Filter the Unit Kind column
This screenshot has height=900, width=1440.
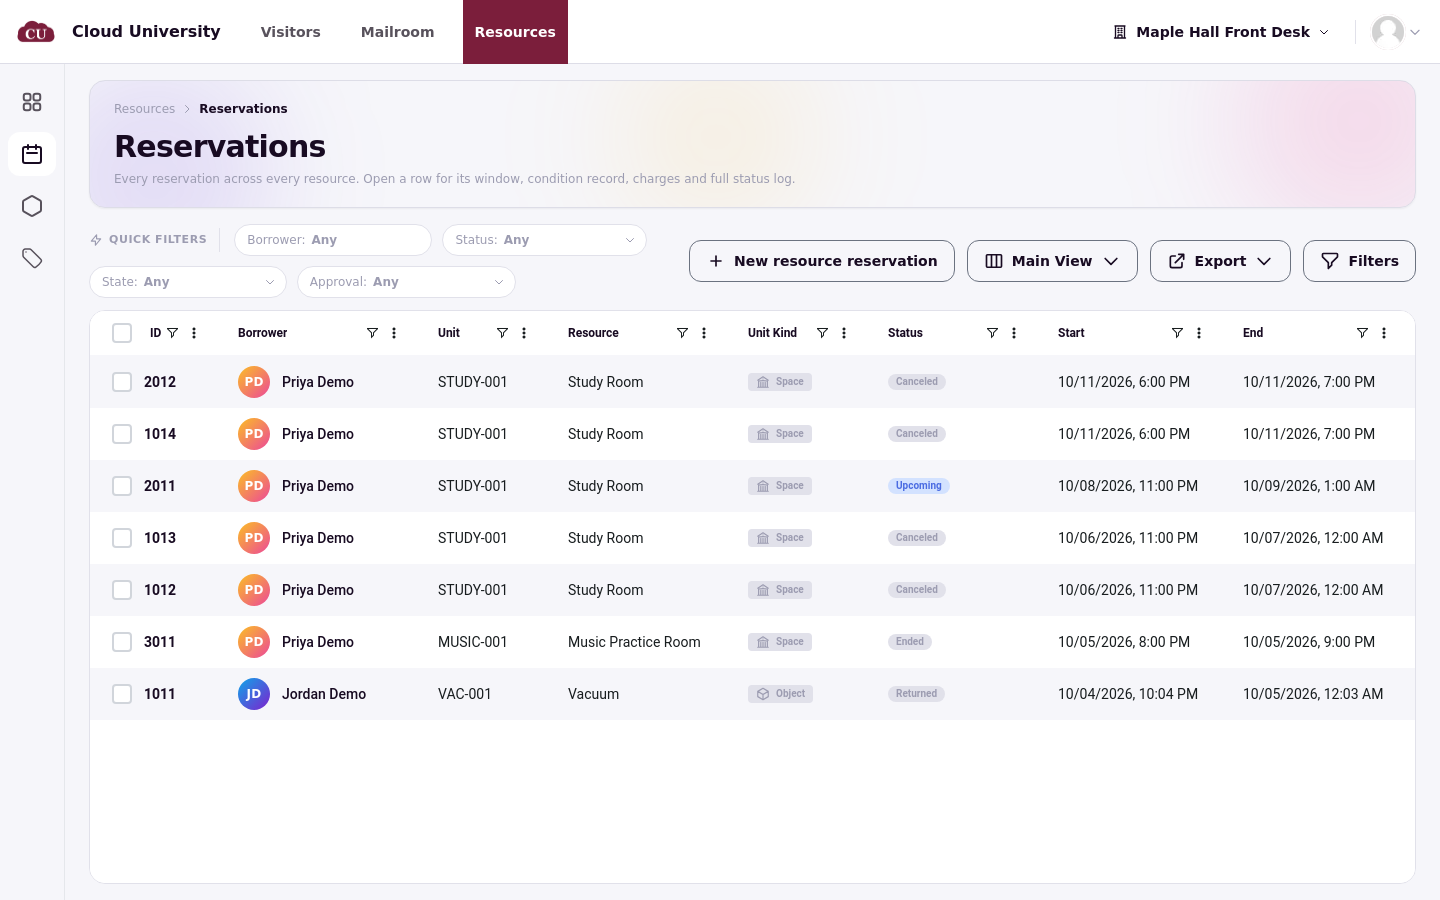pyautogui.click(x=822, y=333)
